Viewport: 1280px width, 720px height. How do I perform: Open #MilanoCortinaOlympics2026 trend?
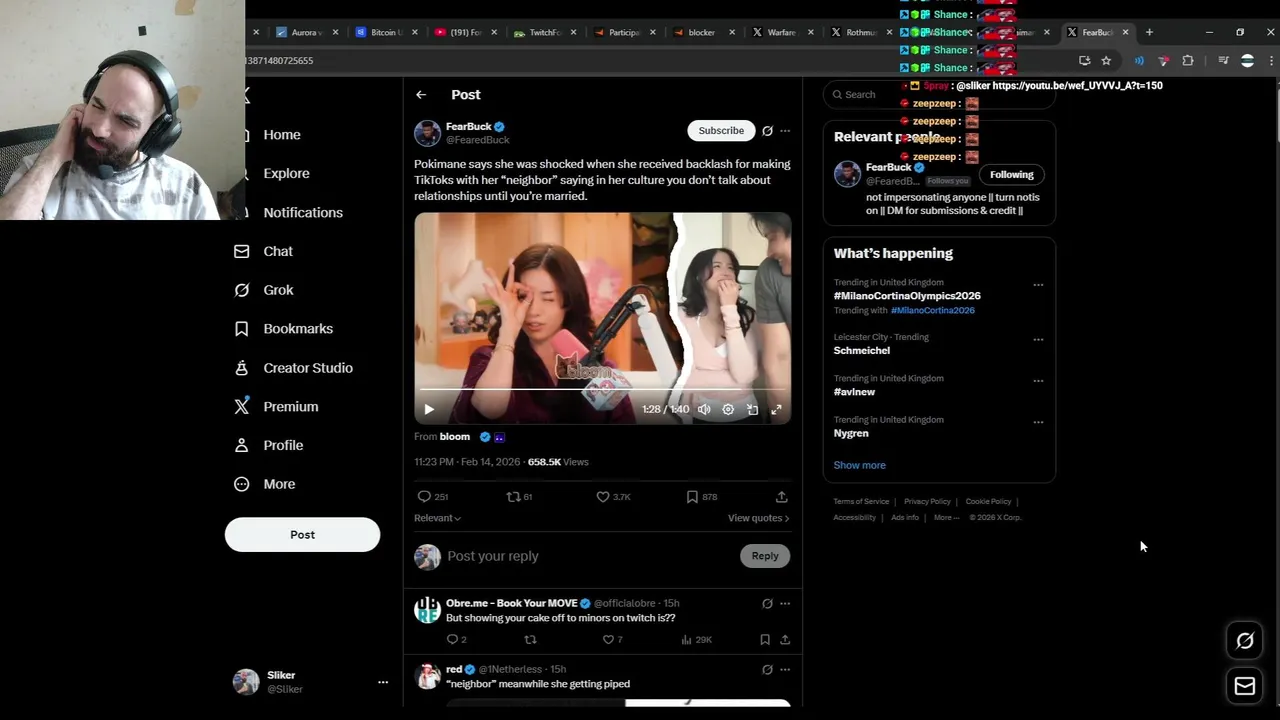click(x=907, y=296)
